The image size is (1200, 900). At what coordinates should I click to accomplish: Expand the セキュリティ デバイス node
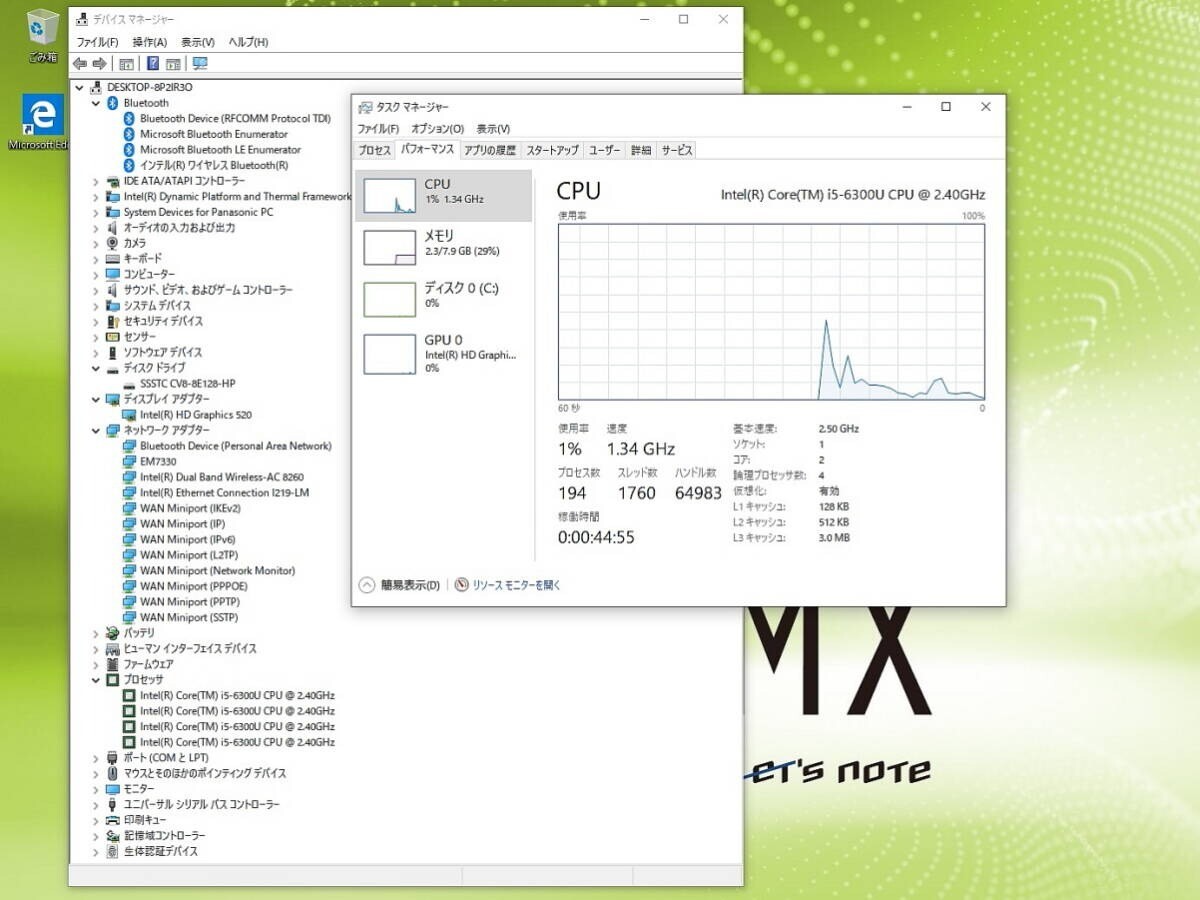click(x=96, y=321)
